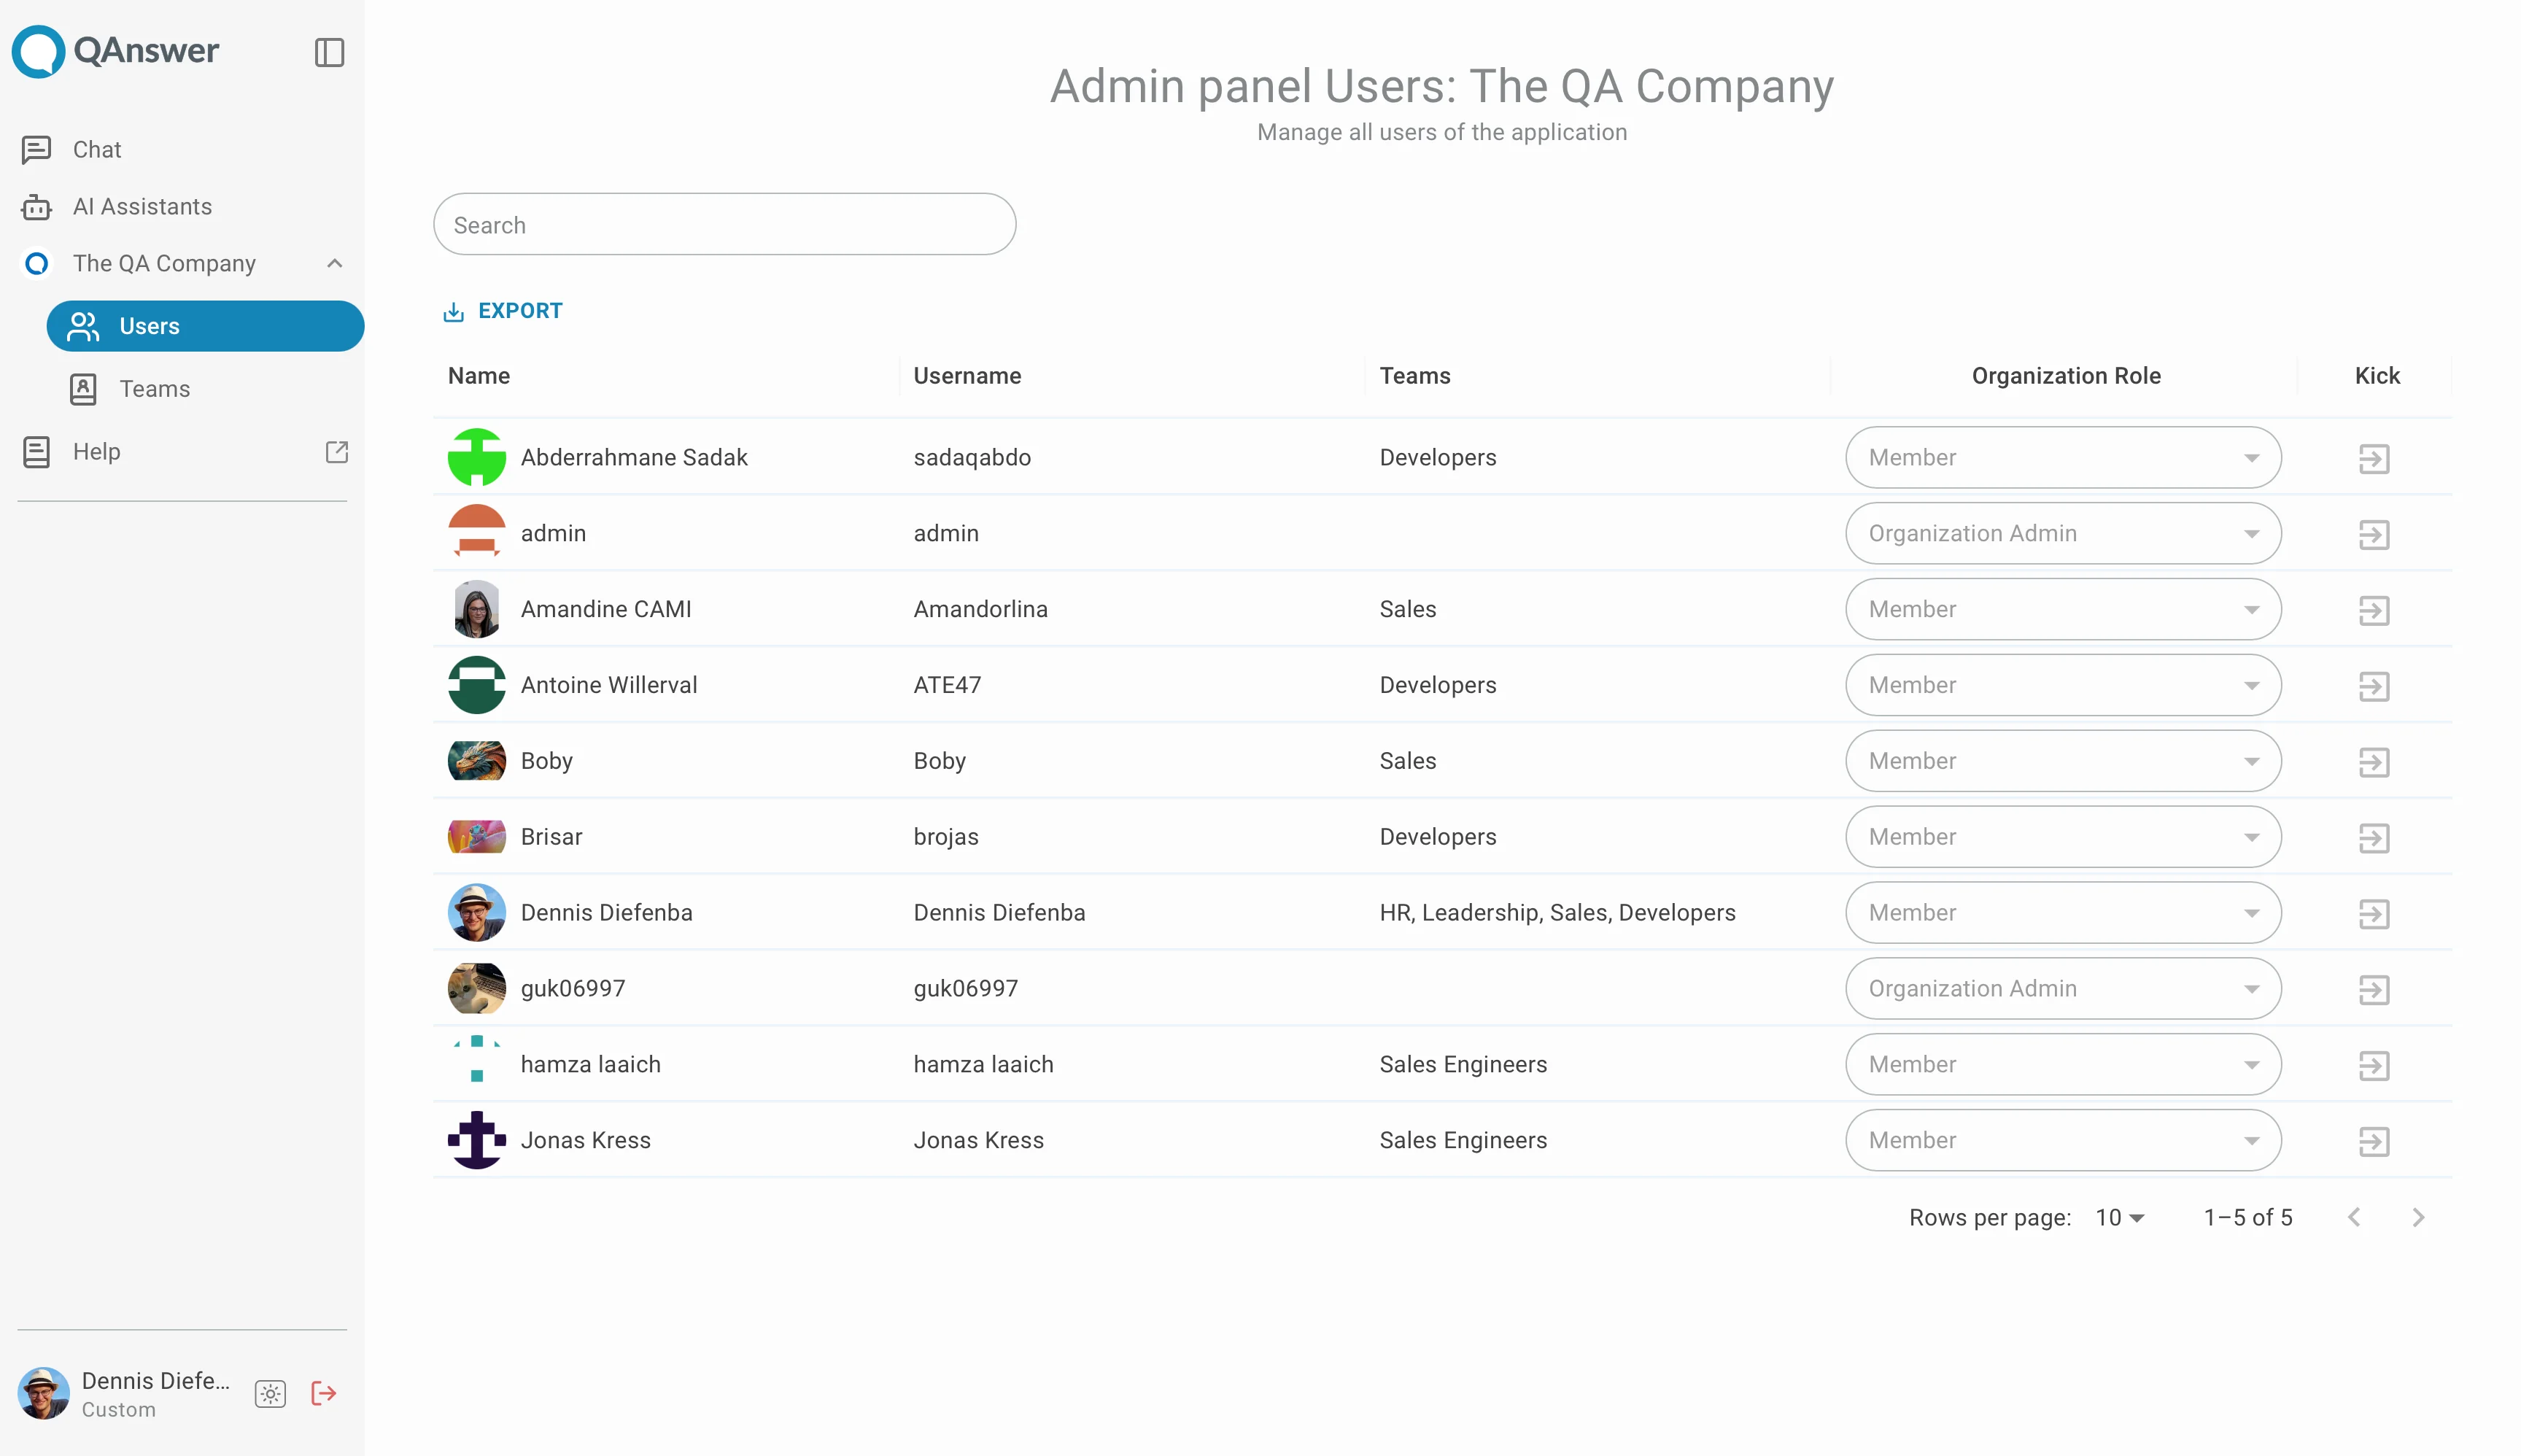The width and height of the screenshot is (2521, 1456).
Task: Click Boby's dragon avatar
Action: pos(476,761)
